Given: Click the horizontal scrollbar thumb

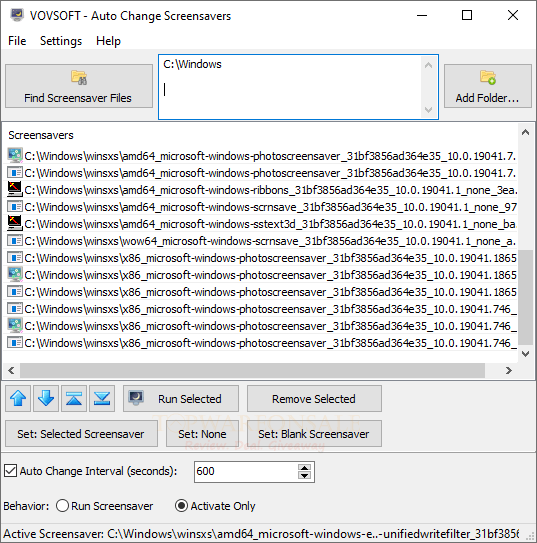Looking at the screenshot, I should tap(252, 371).
